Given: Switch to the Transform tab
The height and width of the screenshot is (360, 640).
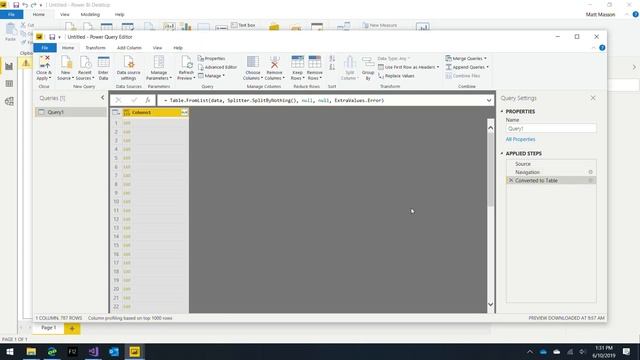Looking at the screenshot, I should pyautogui.click(x=96, y=48).
